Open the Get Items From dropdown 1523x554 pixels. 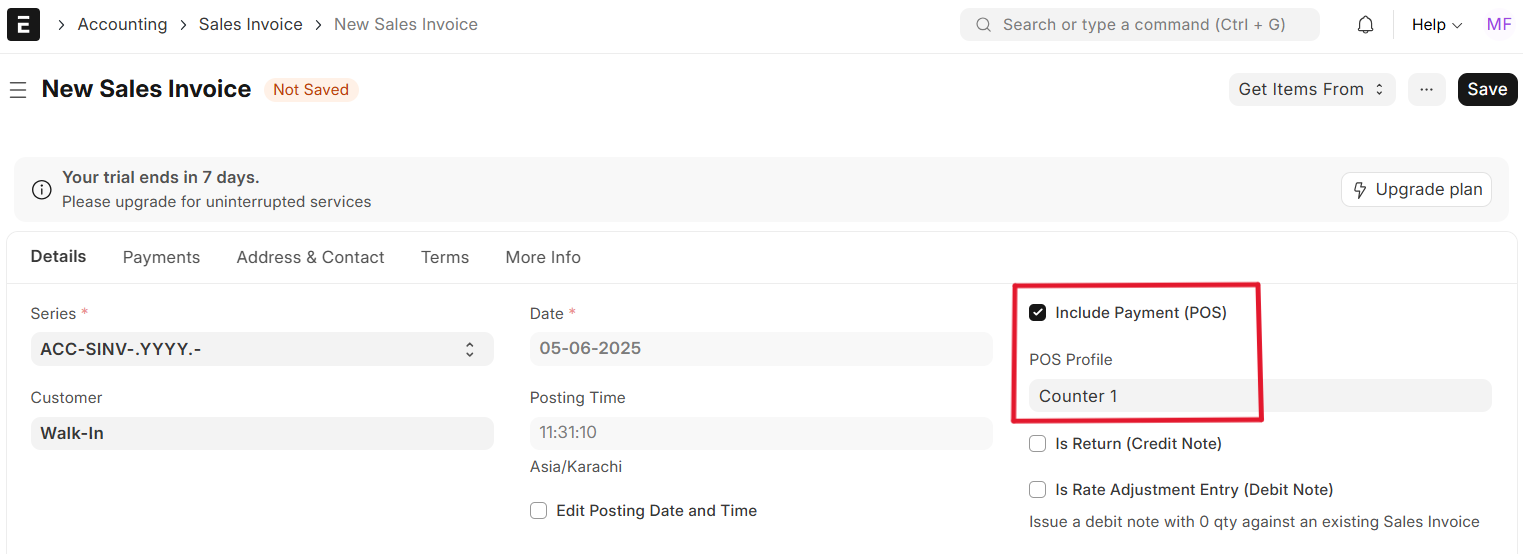tap(1311, 89)
